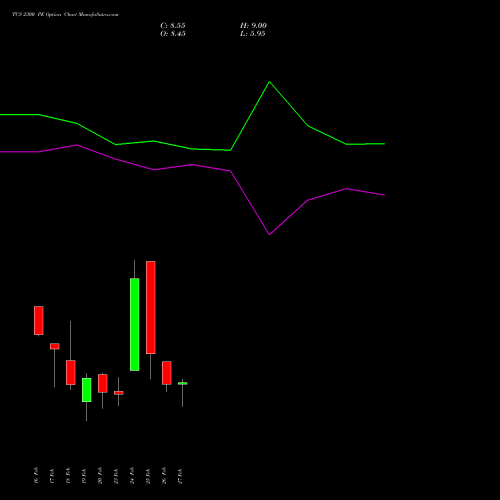Select the close value 'C: 8.55'
500x500 pixels.
173,26
